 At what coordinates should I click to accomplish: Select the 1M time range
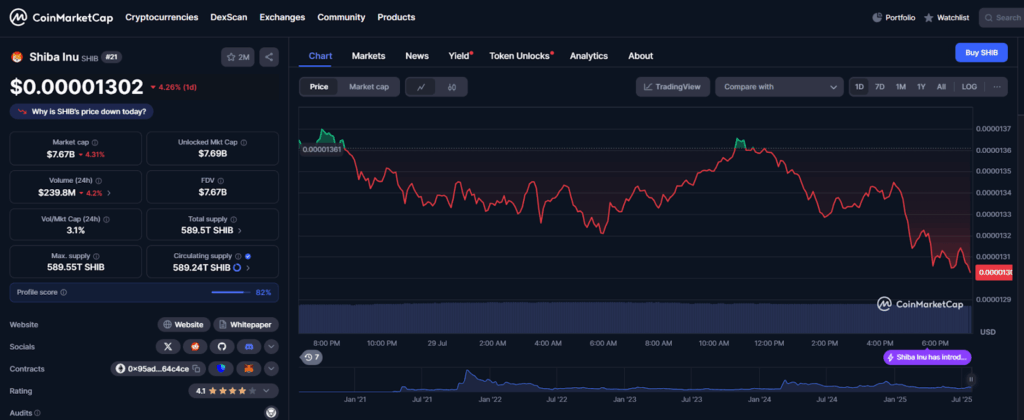901,87
